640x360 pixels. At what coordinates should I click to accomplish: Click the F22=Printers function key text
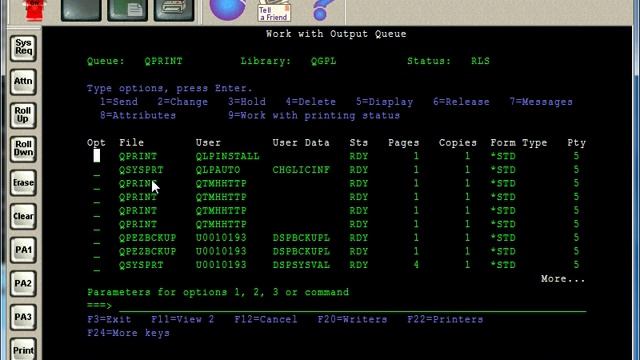[445, 320]
